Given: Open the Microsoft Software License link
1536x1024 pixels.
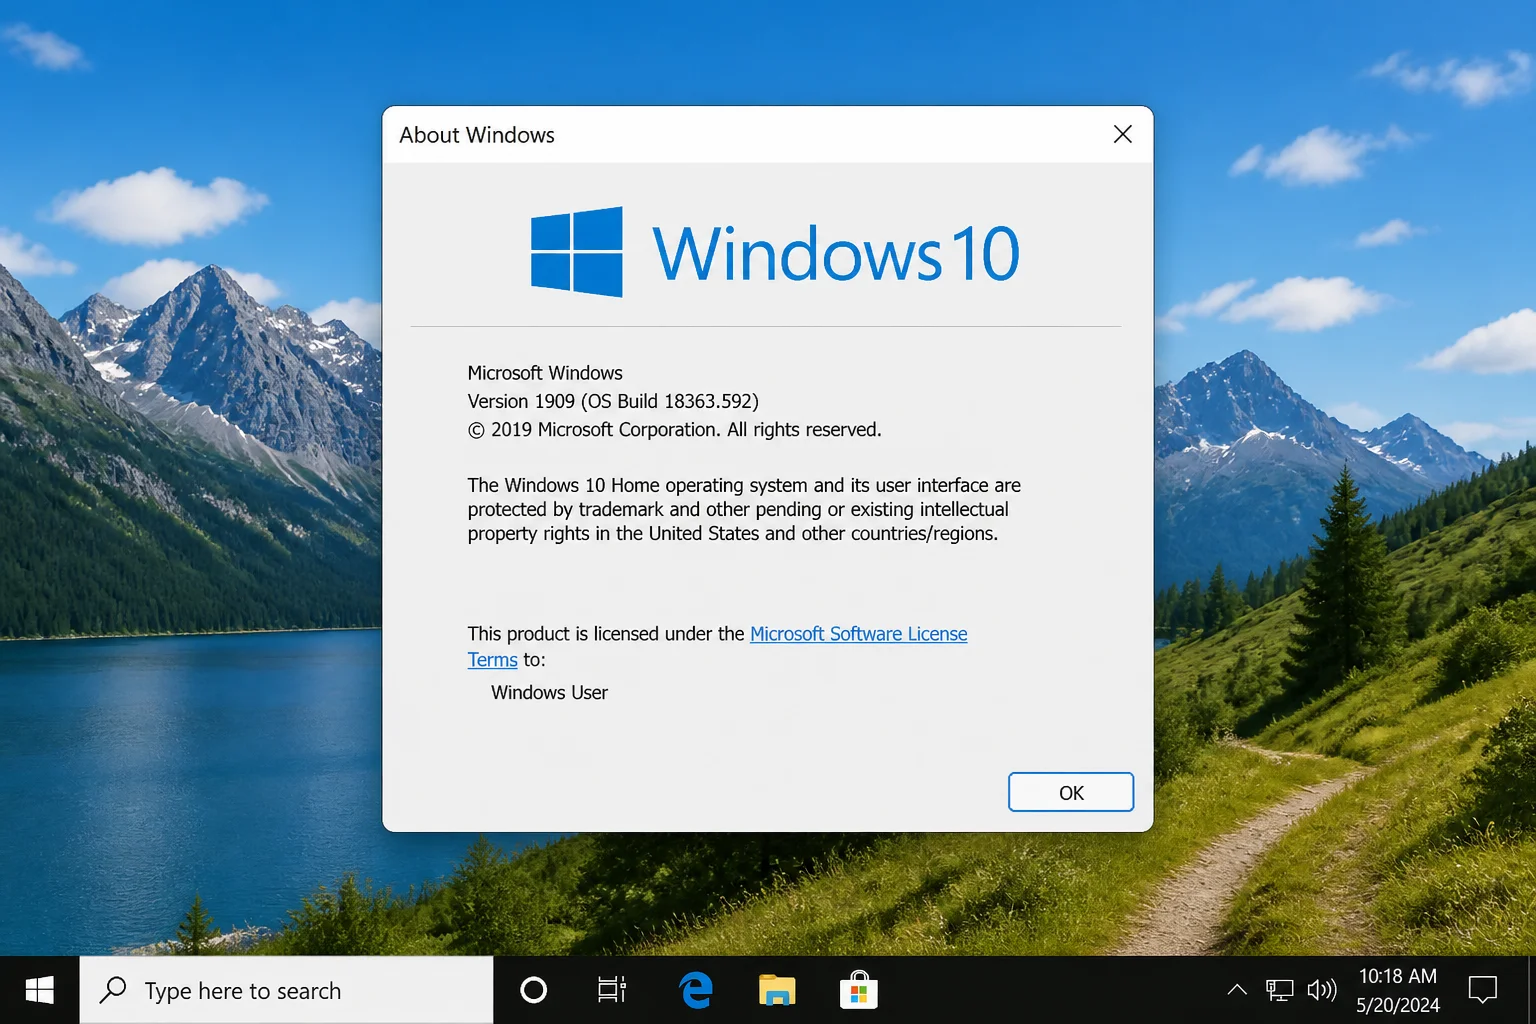Looking at the screenshot, I should (x=858, y=634).
